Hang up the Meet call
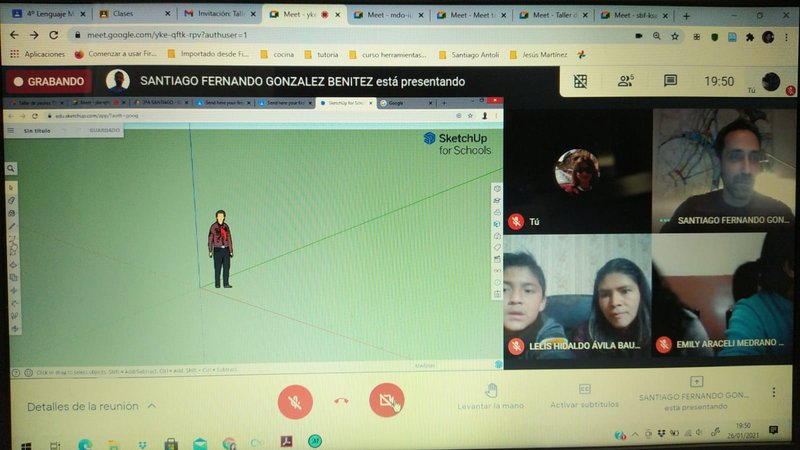 (x=341, y=402)
